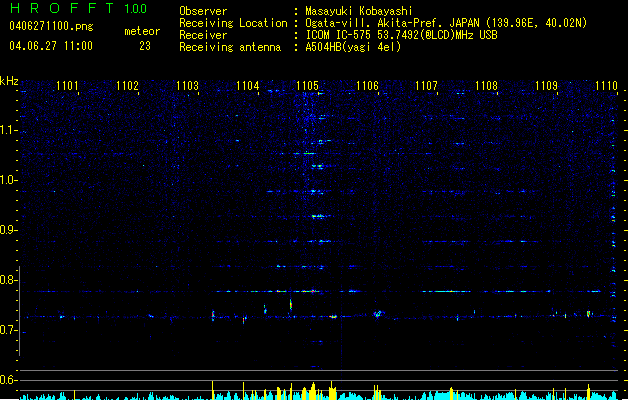Click the 'meteor' count label
This screenshot has width=629, height=400.
click(x=142, y=31)
